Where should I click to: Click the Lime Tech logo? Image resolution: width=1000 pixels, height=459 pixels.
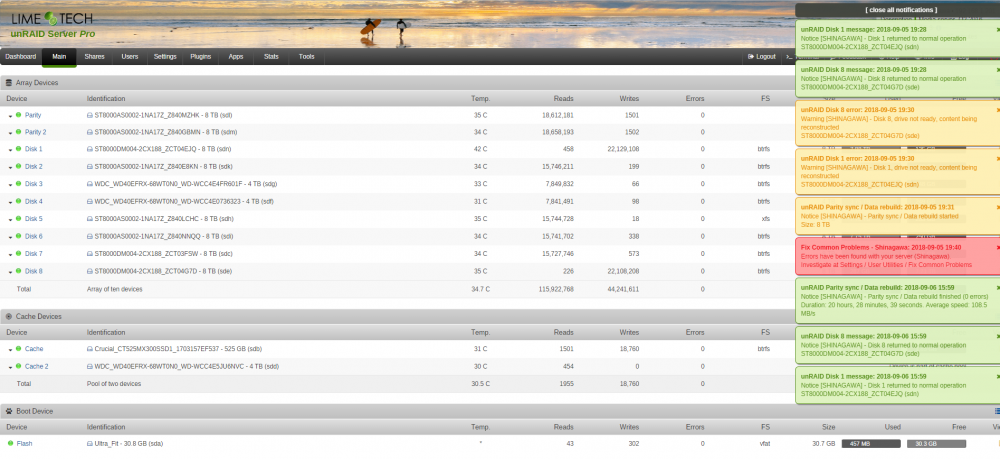52,19
